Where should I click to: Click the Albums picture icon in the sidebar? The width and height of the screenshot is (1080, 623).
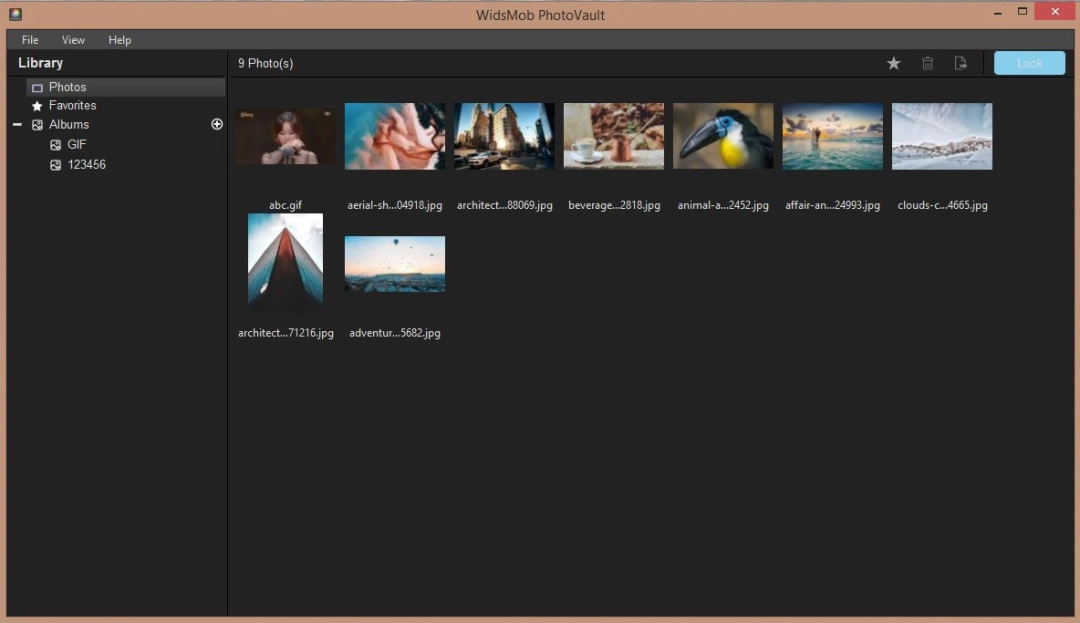click(x=38, y=124)
